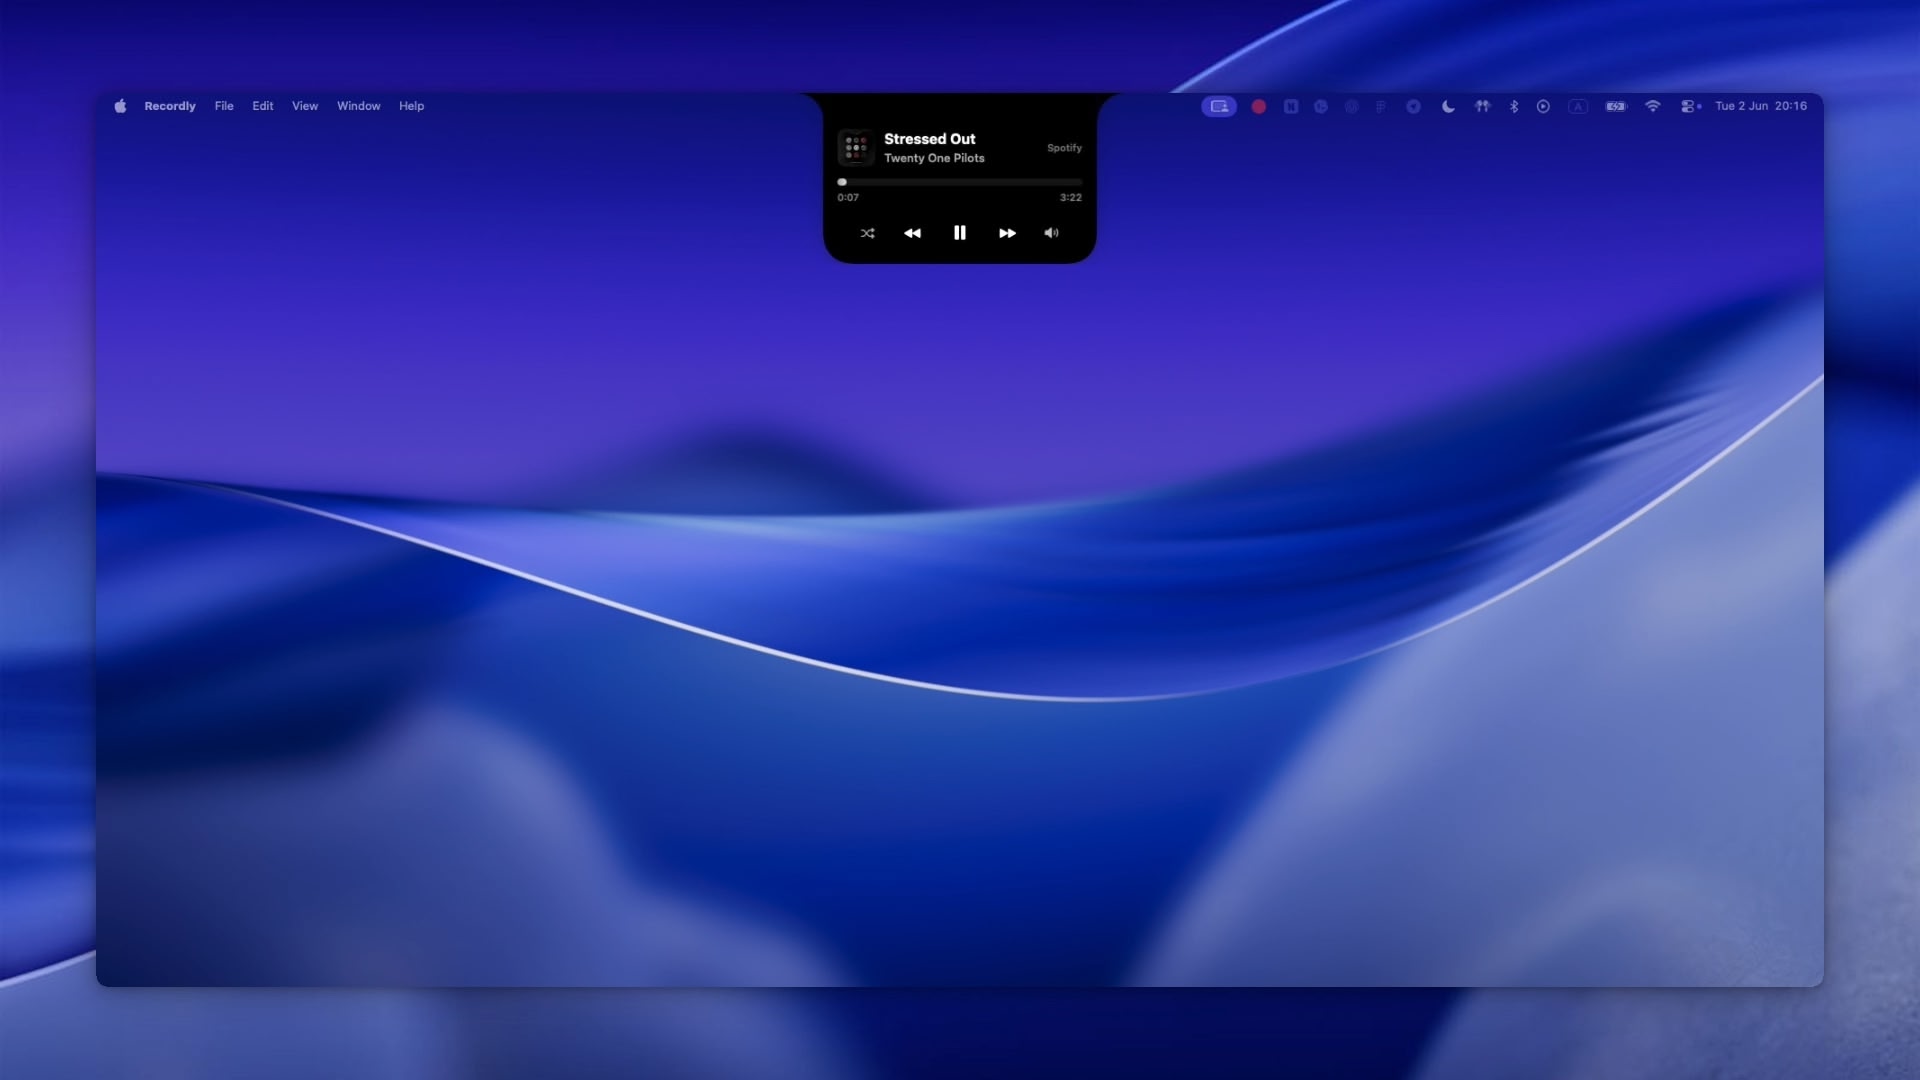Click the Twenty One Pilots artist name
Image resolution: width=1920 pixels, height=1080 pixels.
[934, 158]
